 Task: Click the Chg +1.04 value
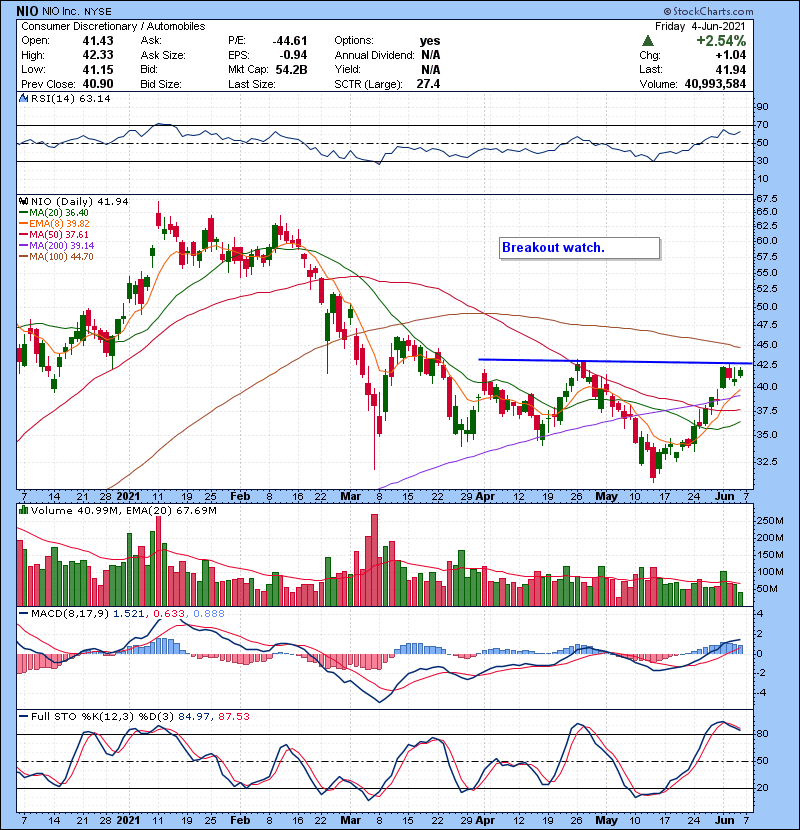pyautogui.click(x=733, y=55)
